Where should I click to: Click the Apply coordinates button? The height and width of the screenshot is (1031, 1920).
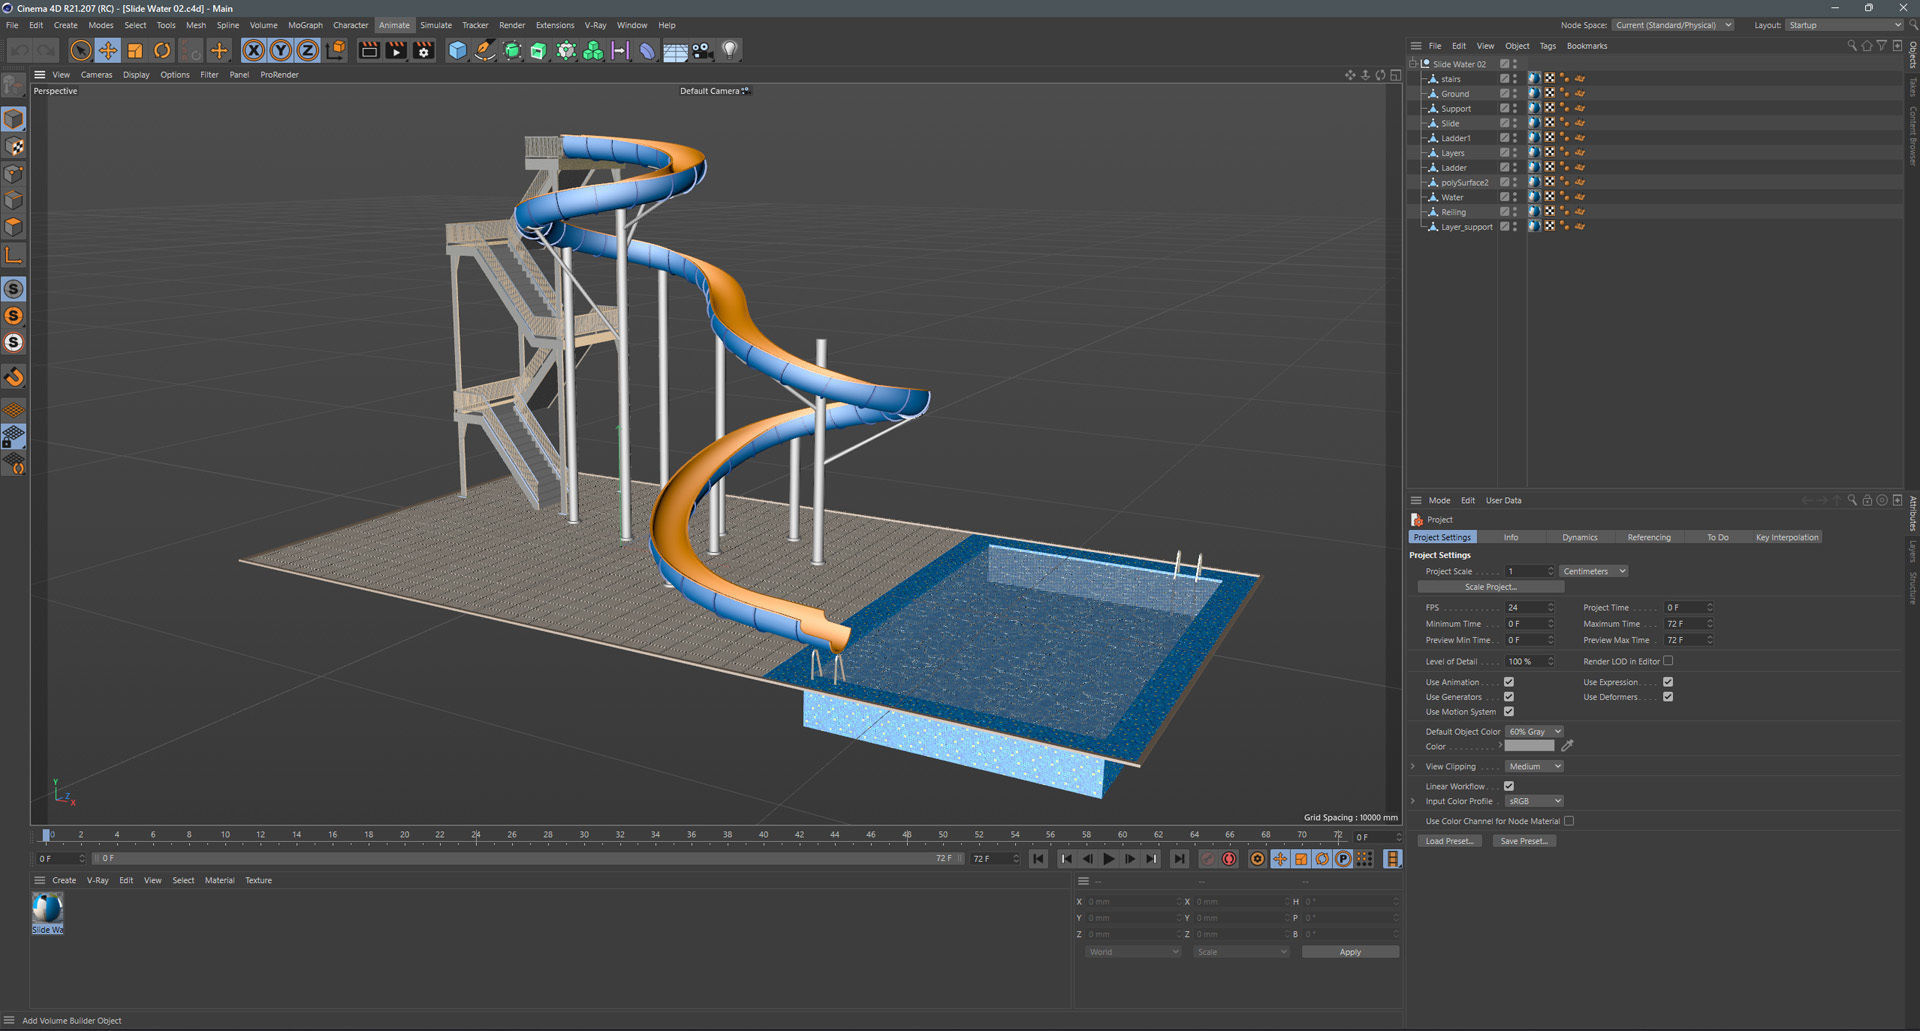1350,952
